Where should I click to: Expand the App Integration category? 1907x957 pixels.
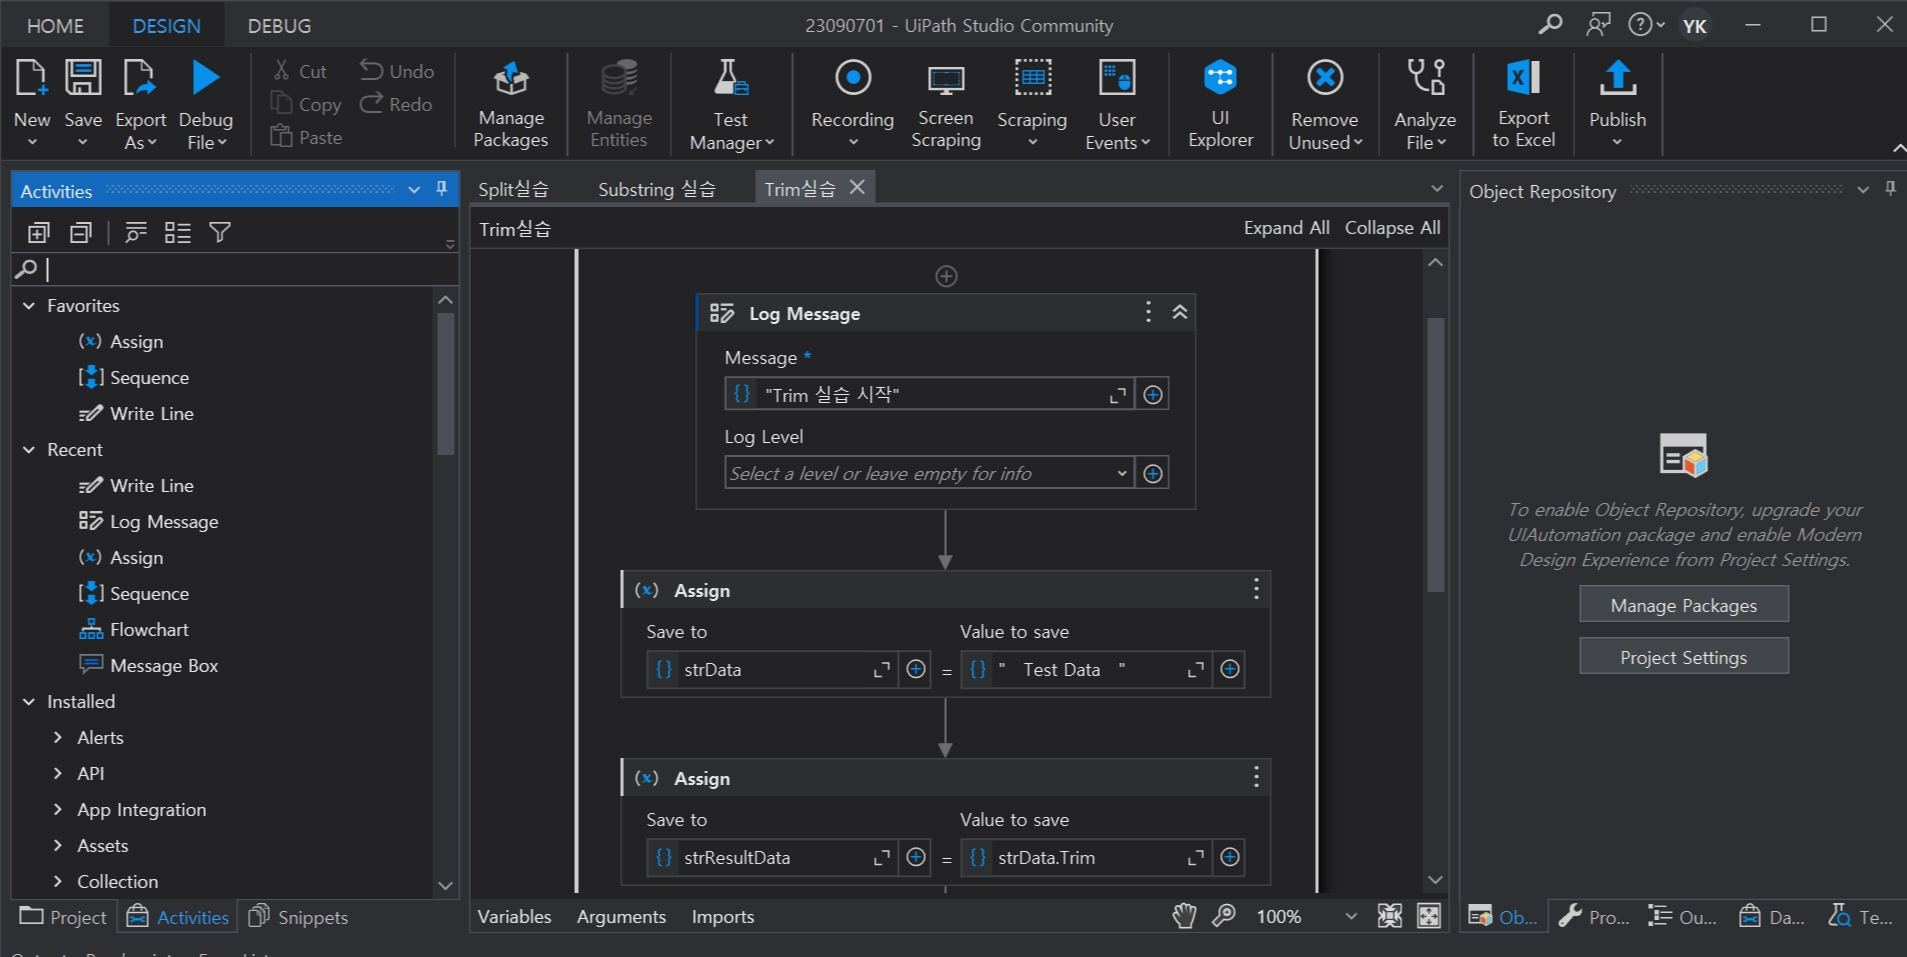coord(57,810)
